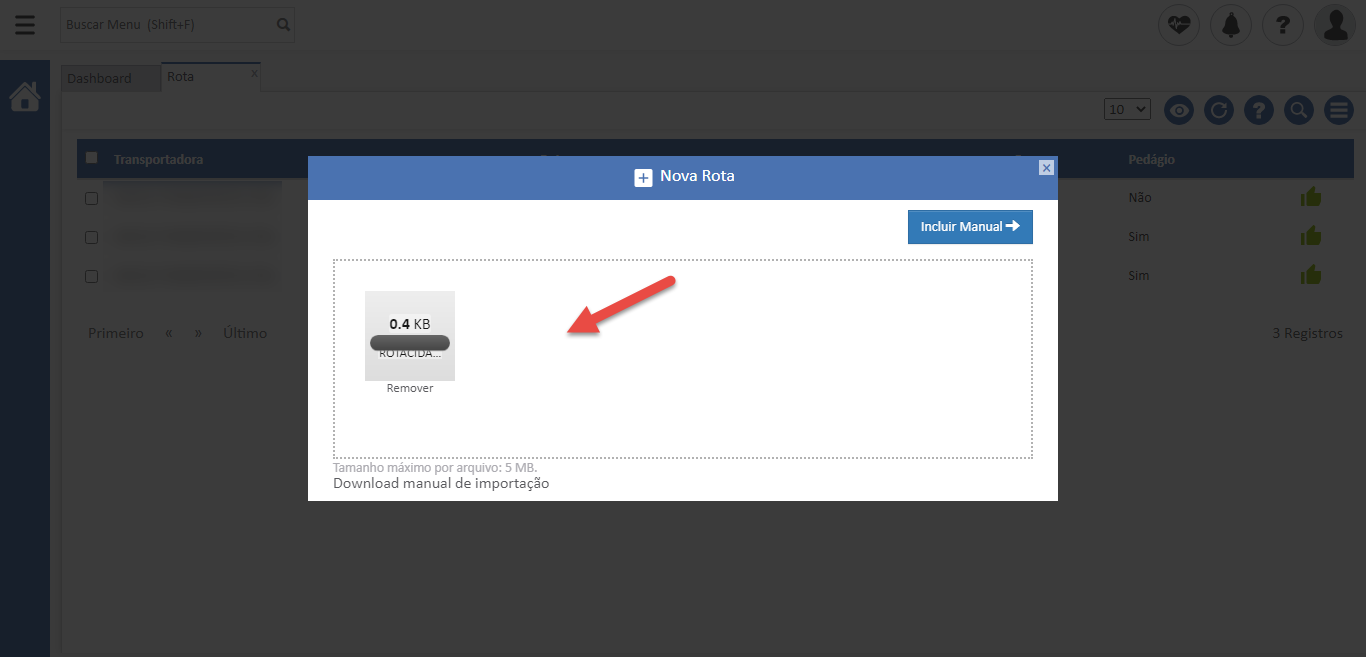This screenshot has height=657, width=1366.
Task: Click the eye visibility icon in toolbar
Action: tap(1179, 110)
